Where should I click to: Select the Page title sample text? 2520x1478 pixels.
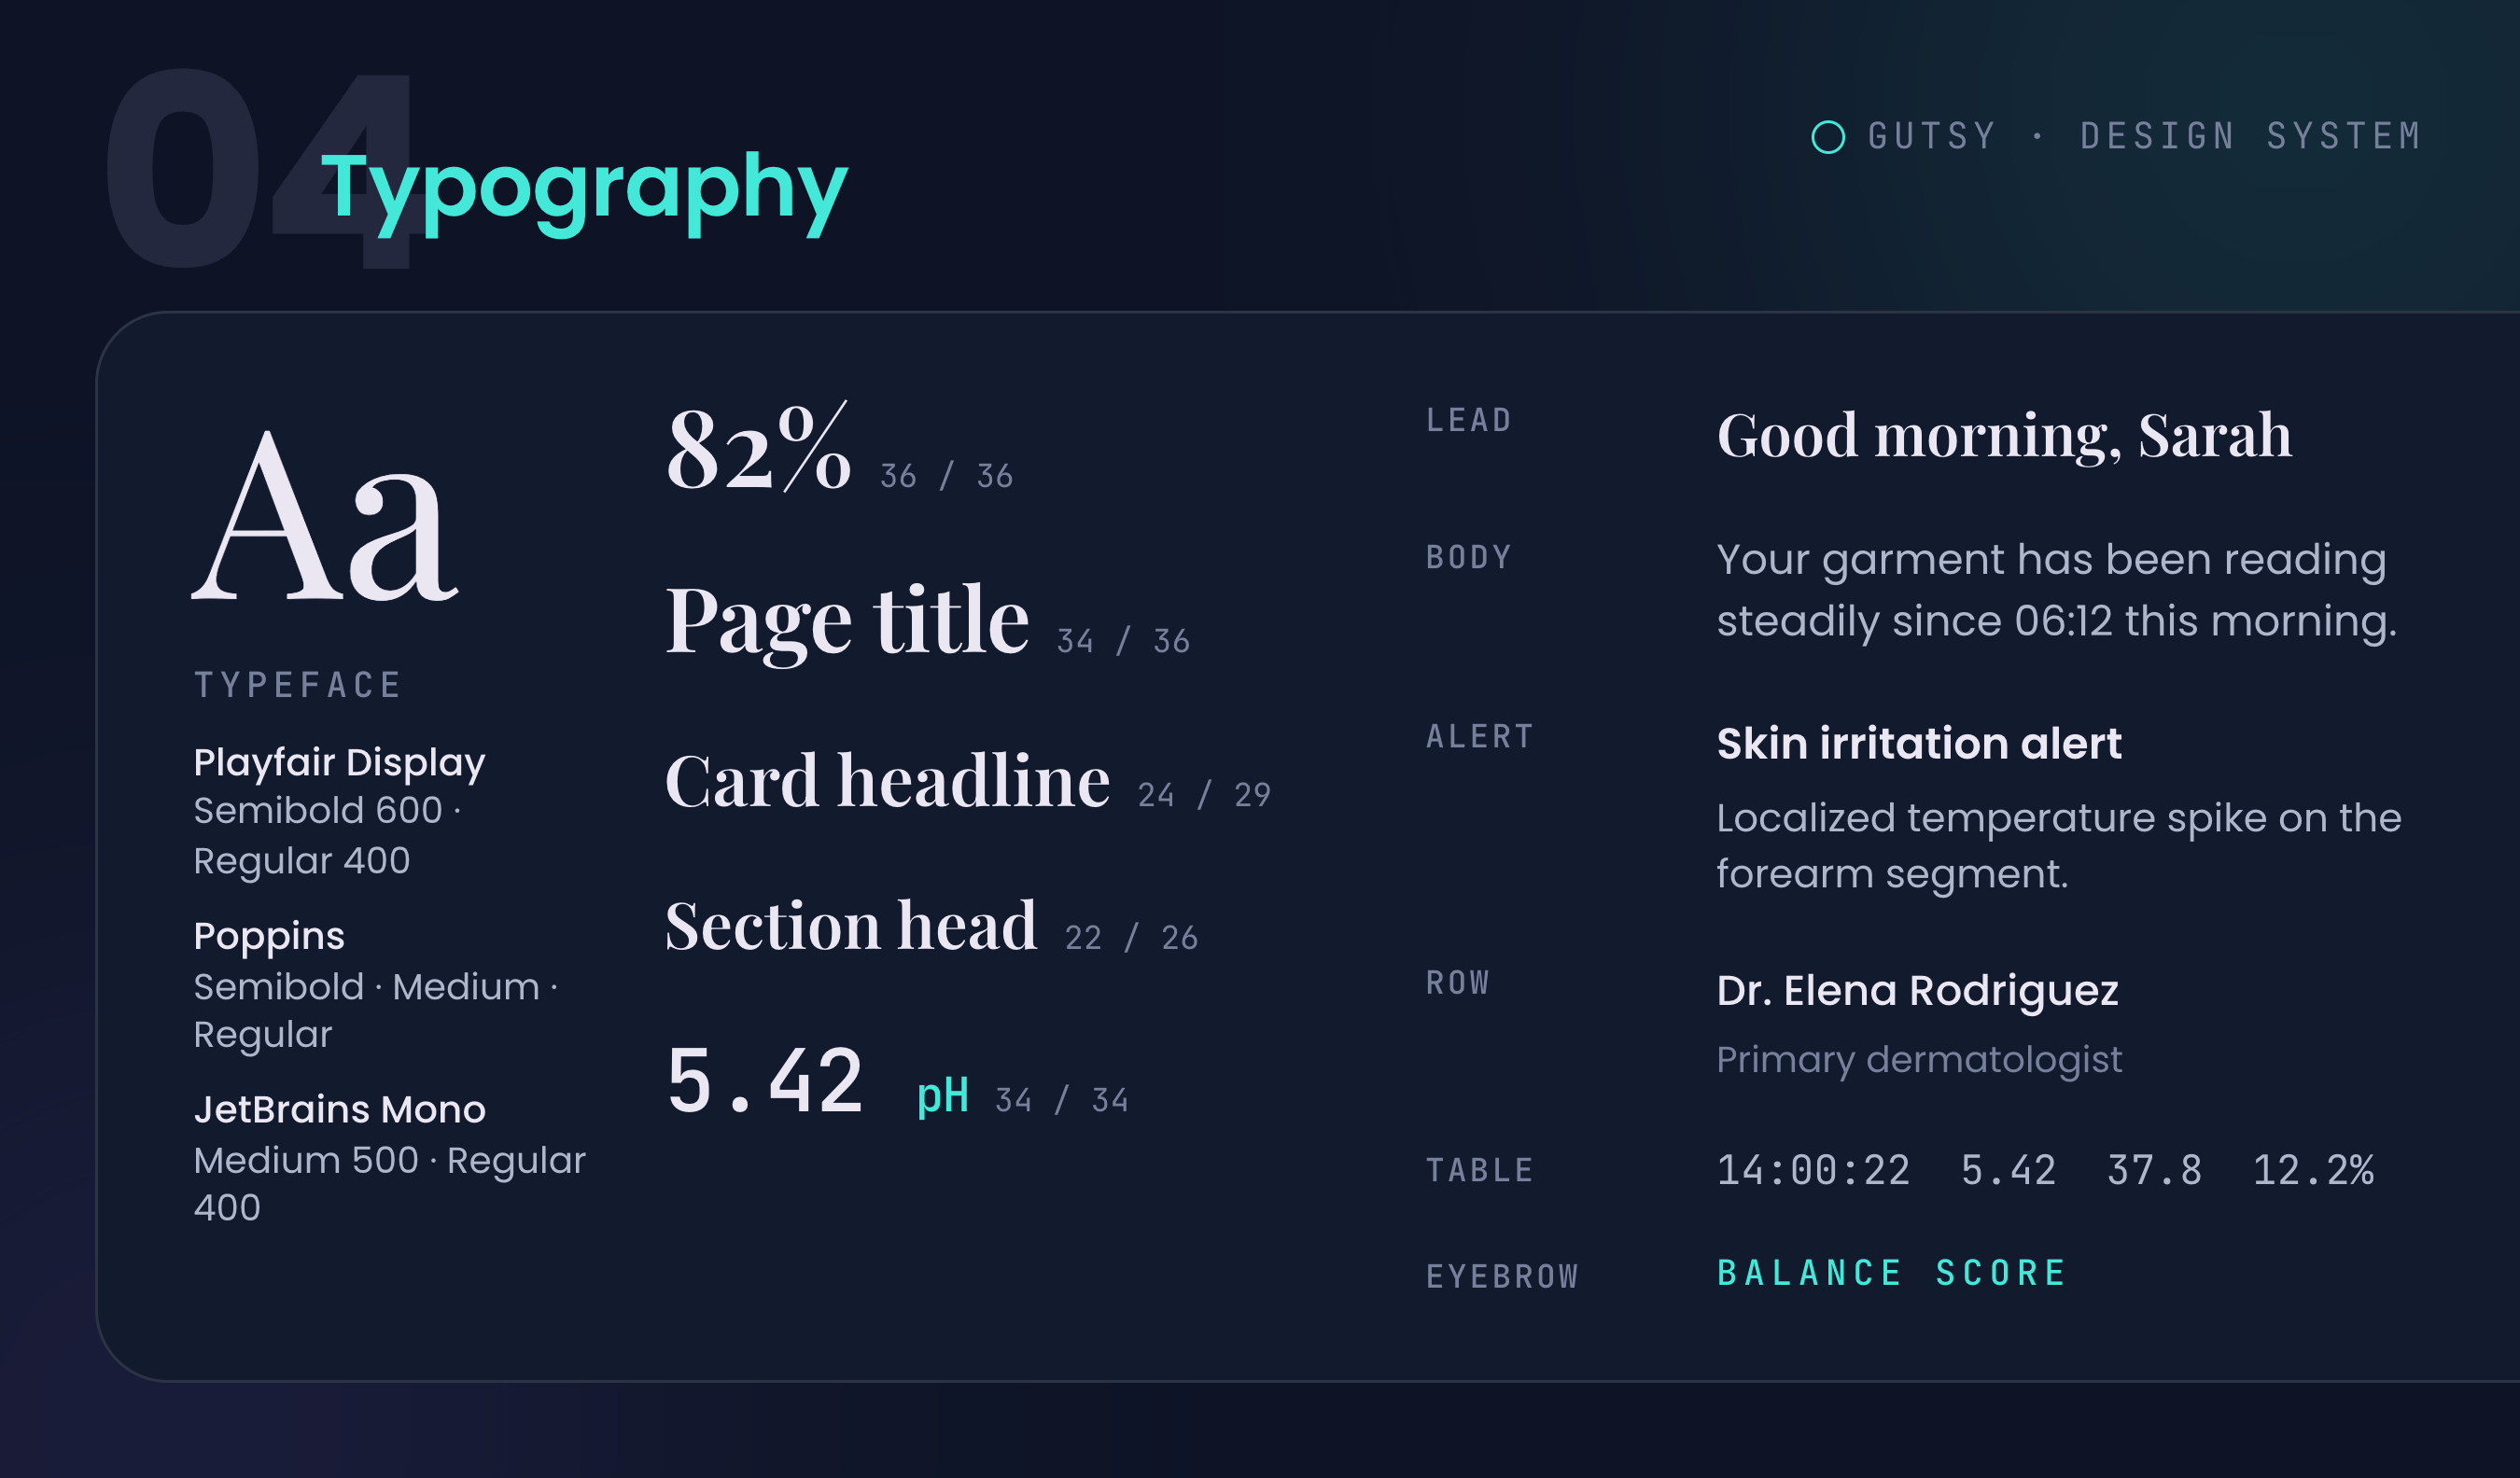coord(847,621)
